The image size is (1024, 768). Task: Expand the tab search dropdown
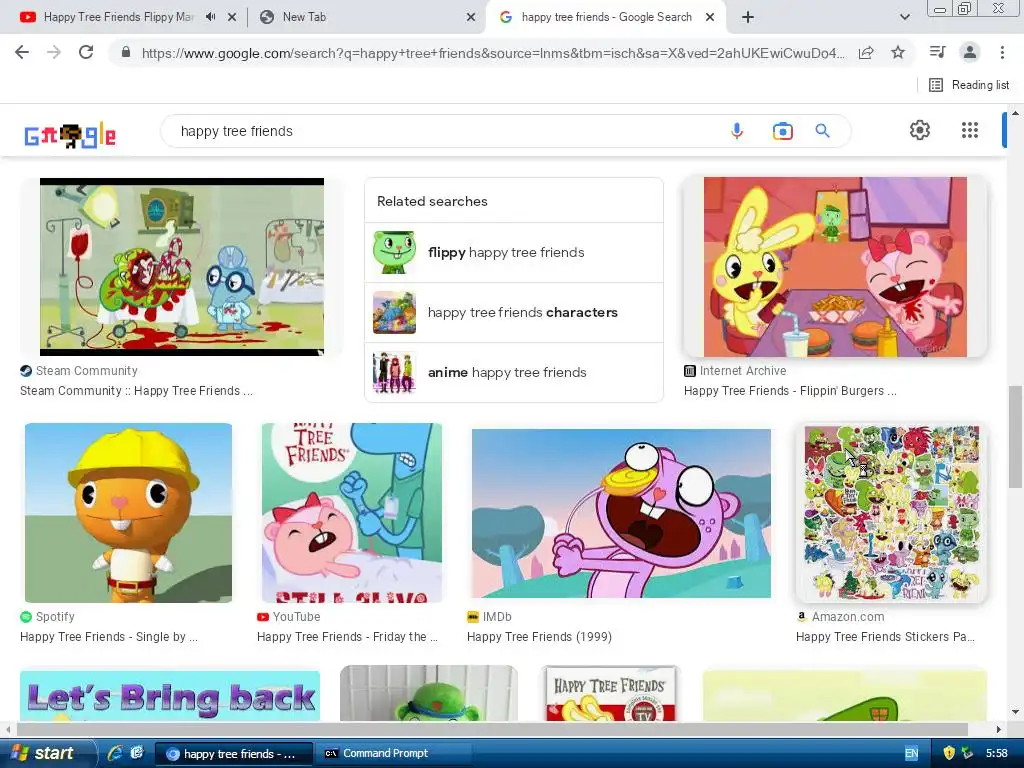coord(904,17)
